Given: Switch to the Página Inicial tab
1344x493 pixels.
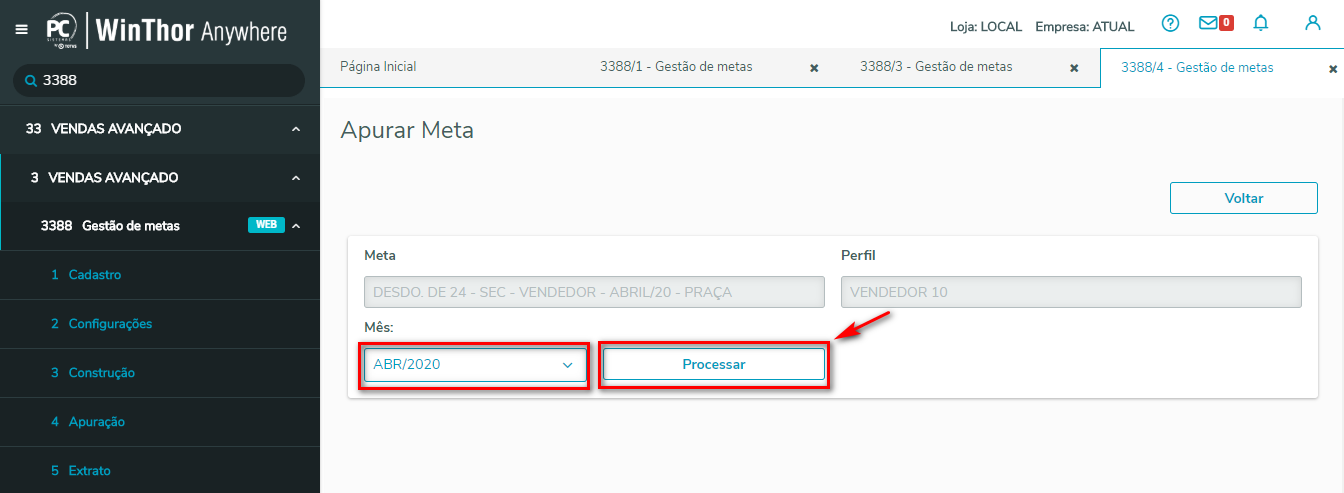Looking at the screenshot, I should pyautogui.click(x=378, y=67).
